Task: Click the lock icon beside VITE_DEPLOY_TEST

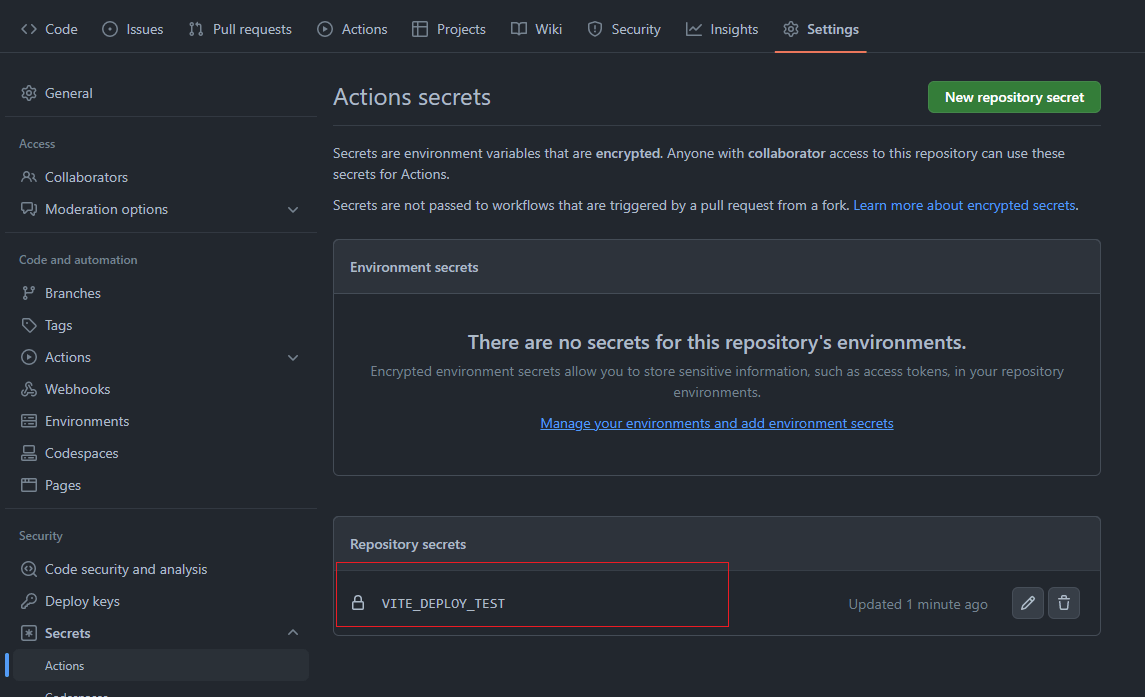Action: [358, 603]
